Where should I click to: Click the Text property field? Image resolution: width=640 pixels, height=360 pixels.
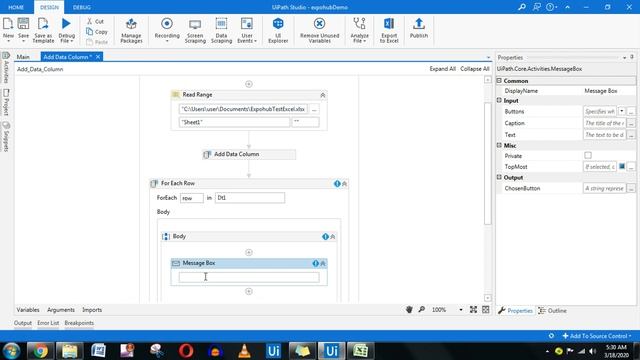coord(604,135)
